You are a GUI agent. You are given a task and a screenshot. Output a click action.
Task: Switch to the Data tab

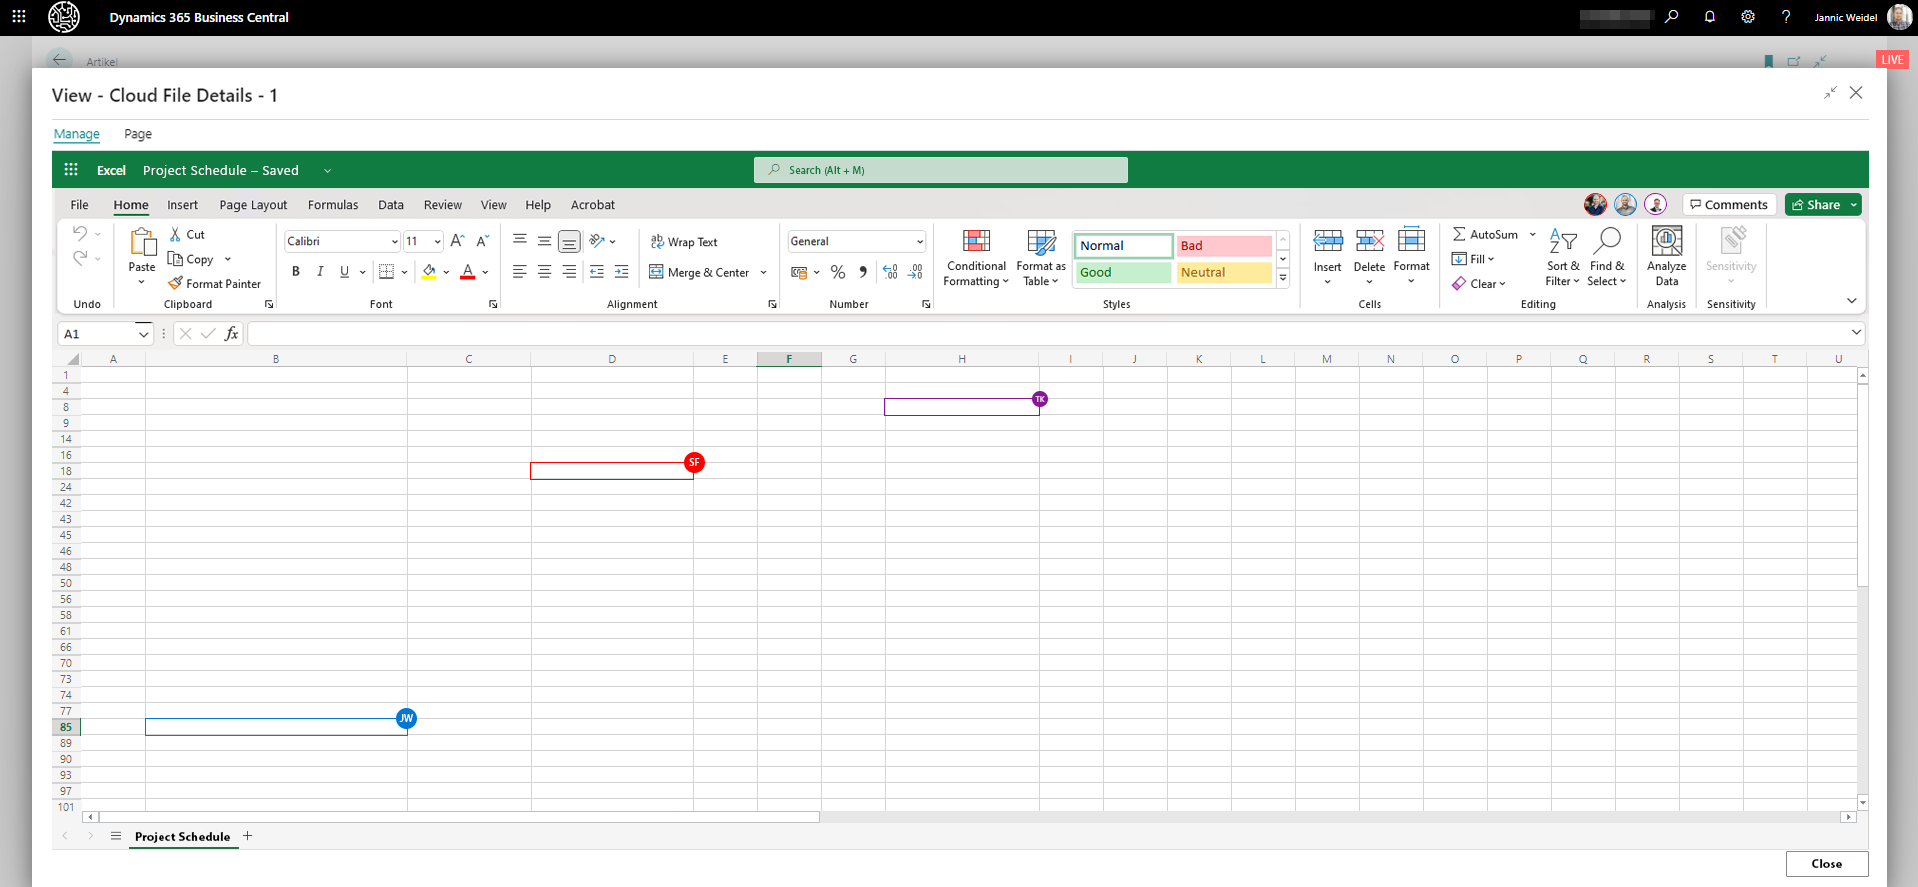391,205
